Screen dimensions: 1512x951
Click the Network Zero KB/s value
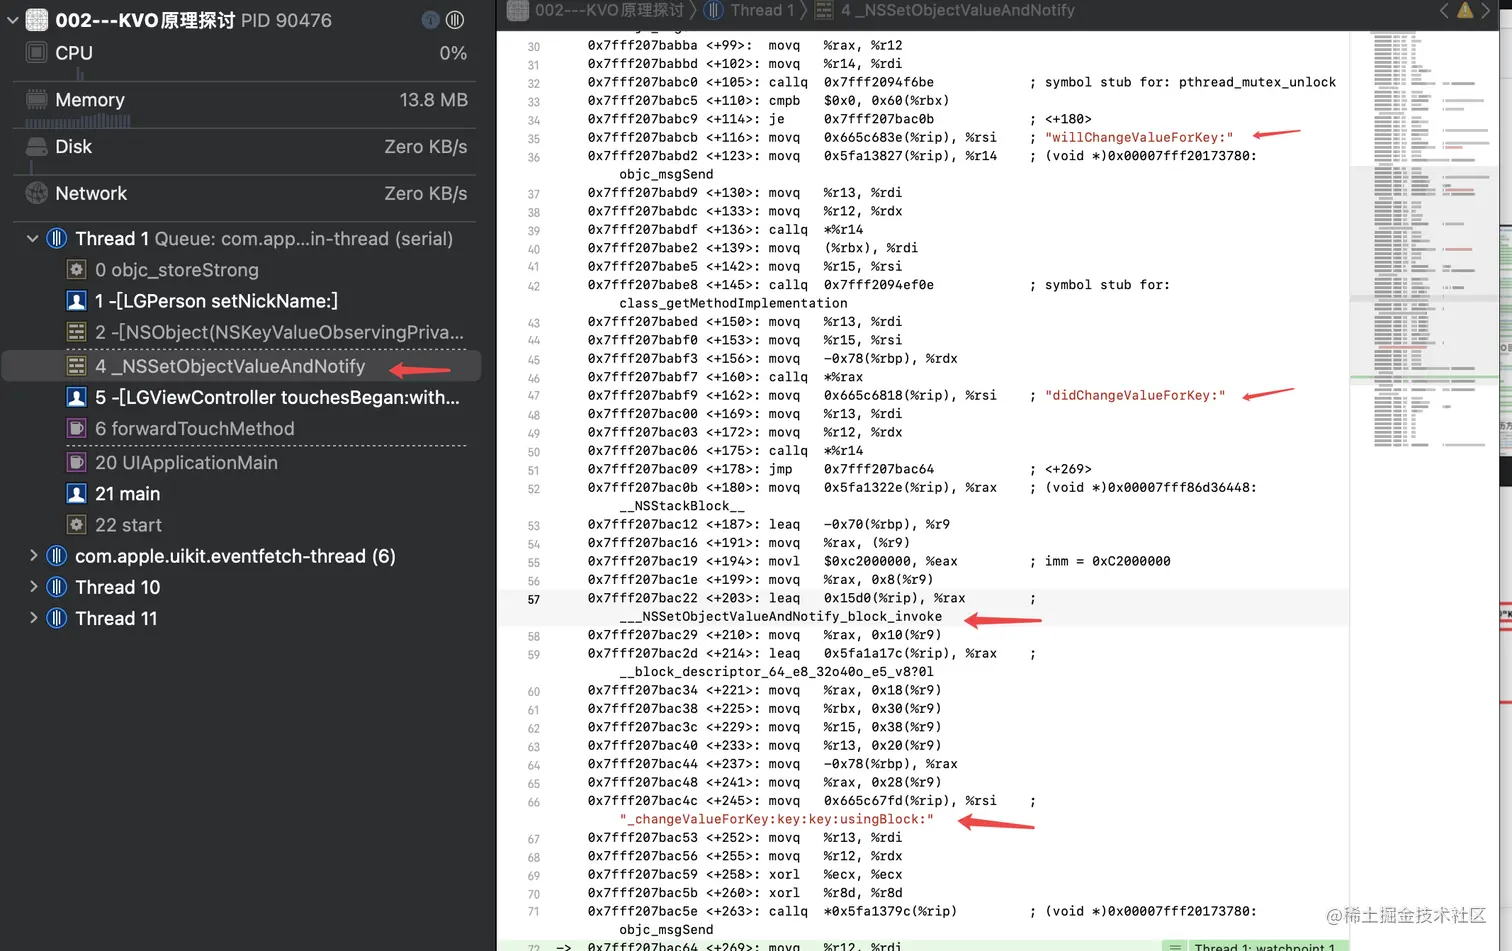pos(426,194)
